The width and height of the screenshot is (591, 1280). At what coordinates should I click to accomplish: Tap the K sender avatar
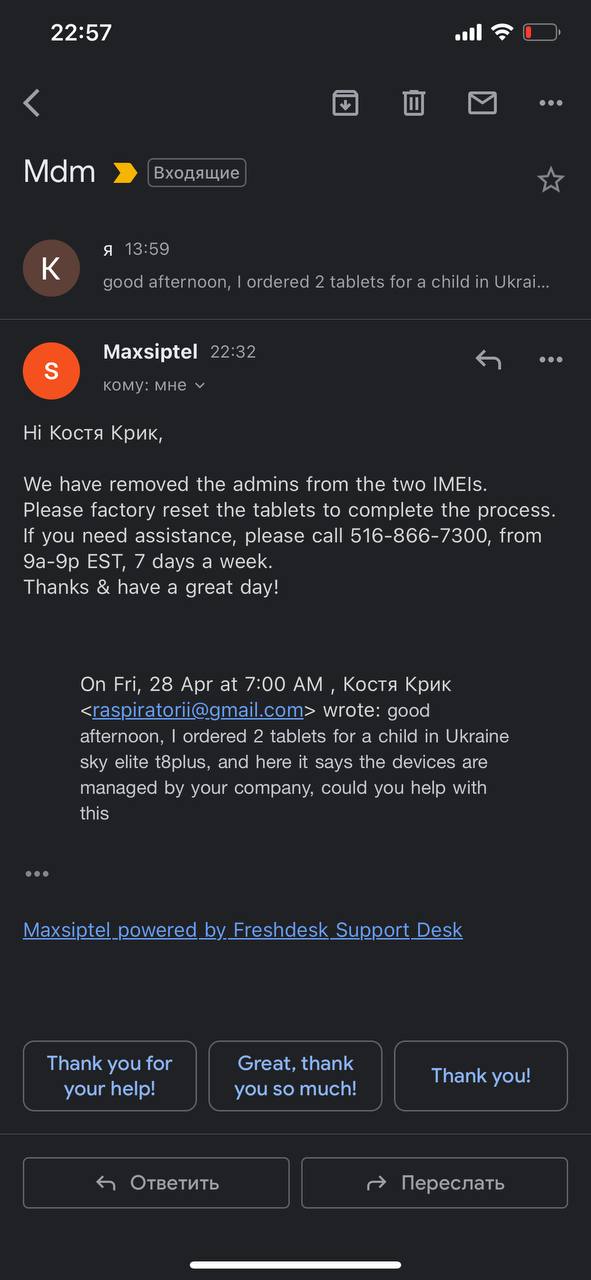pyautogui.click(x=51, y=268)
